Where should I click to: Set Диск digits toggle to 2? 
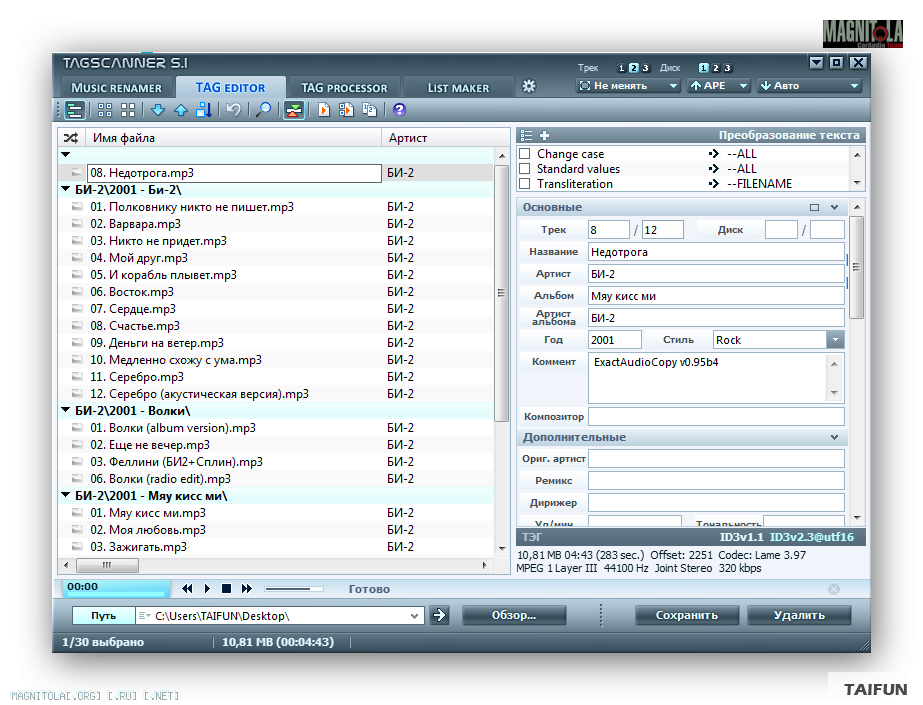coord(716,68)
